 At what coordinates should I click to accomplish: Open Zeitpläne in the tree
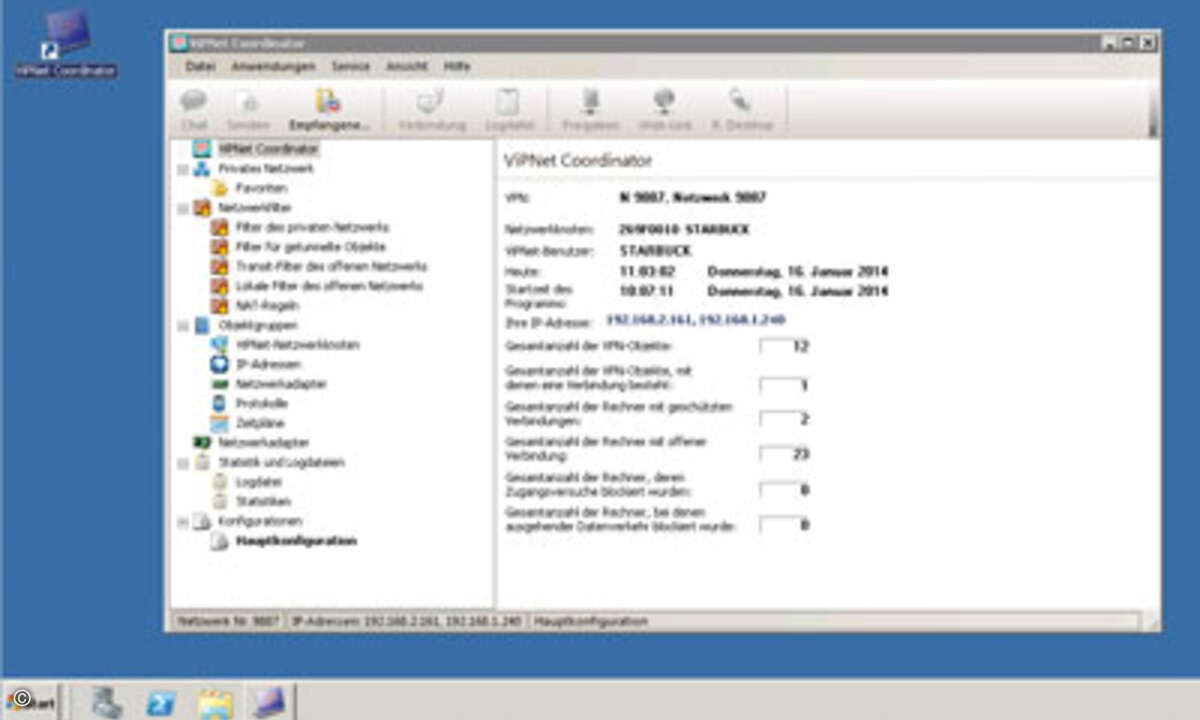coord(260,423)
